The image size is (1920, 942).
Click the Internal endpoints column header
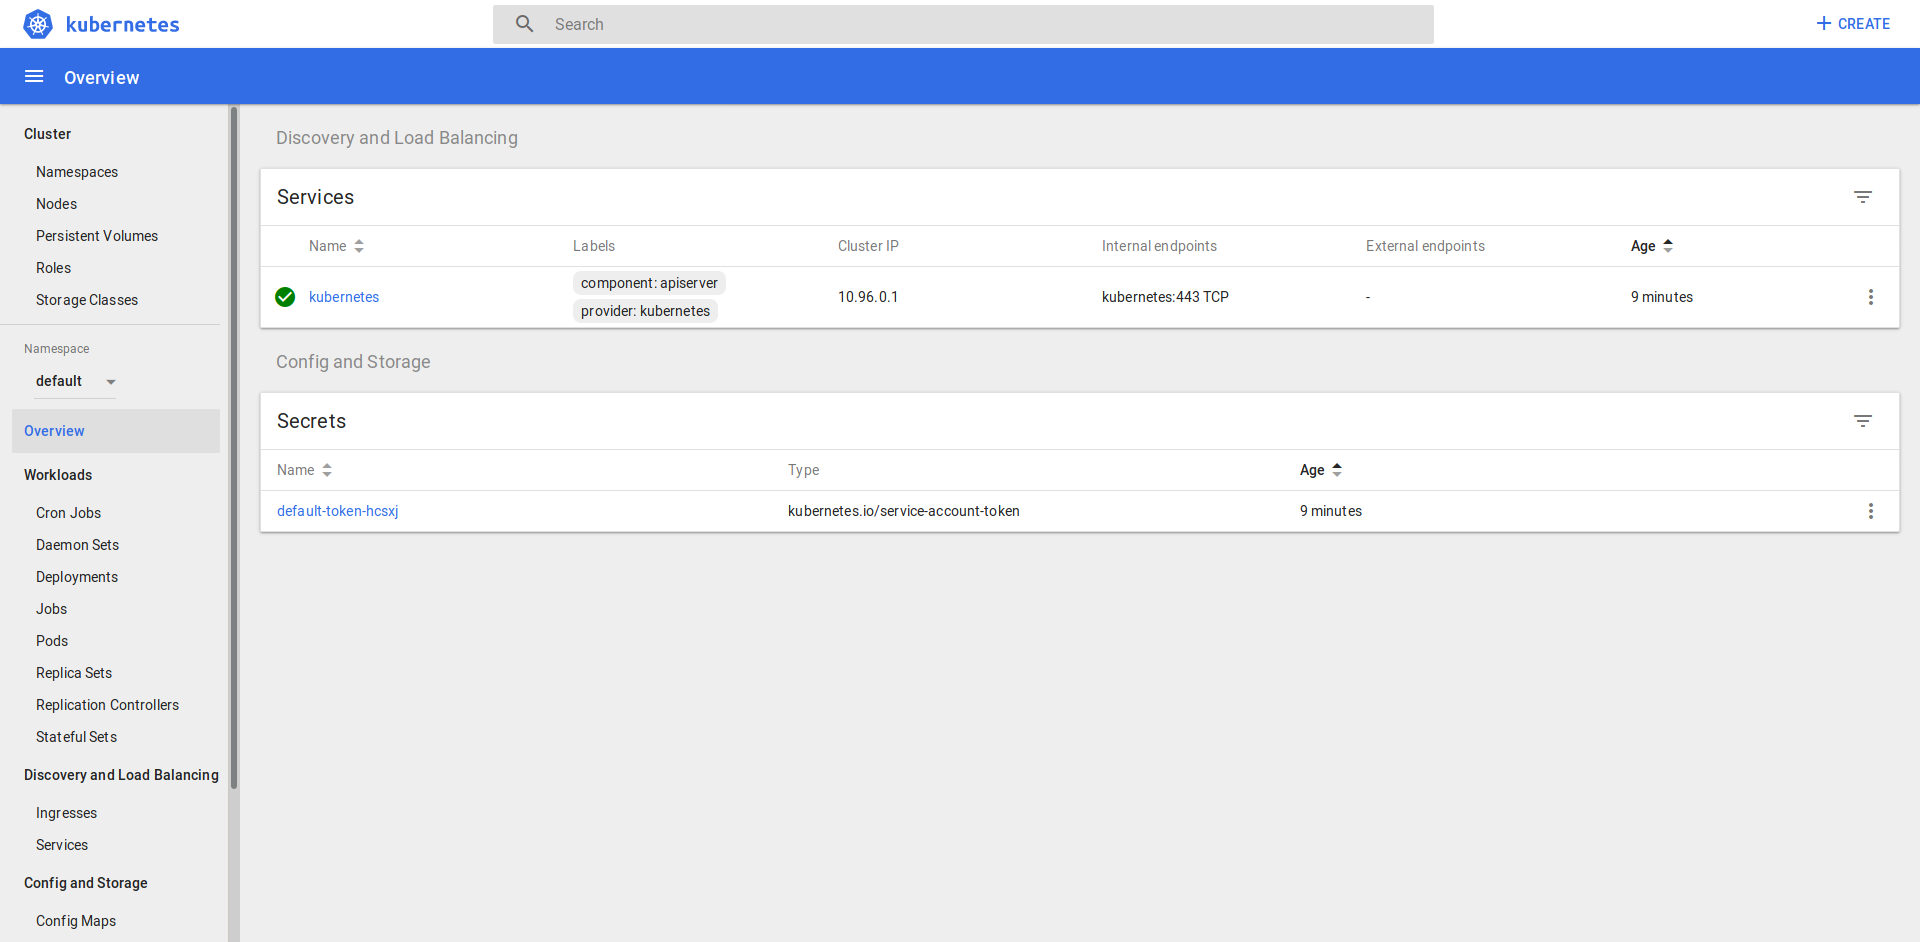coord(1159,246)
